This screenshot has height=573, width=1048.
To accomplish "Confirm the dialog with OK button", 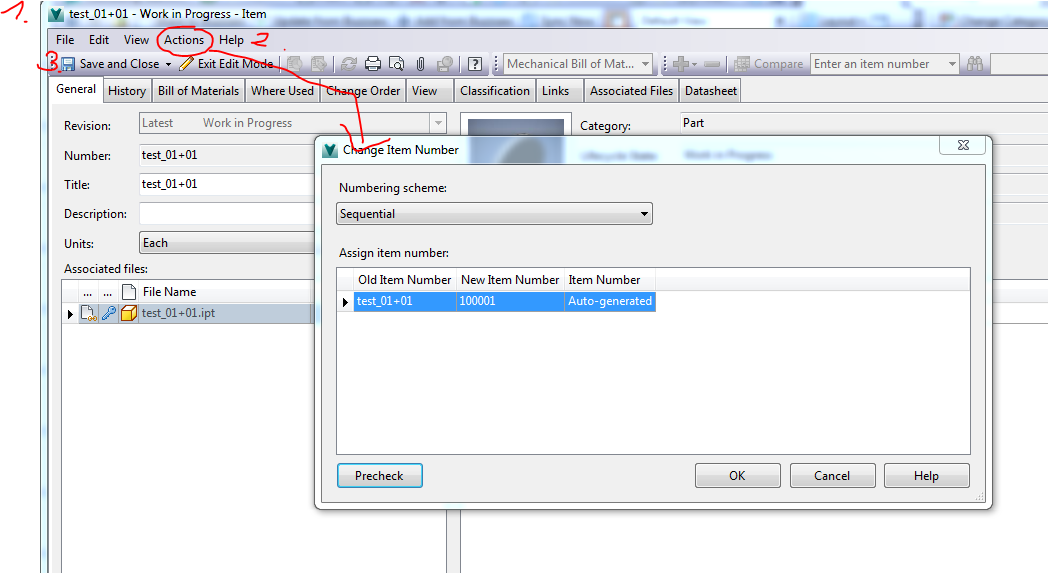I will click(x=737, y=475).
